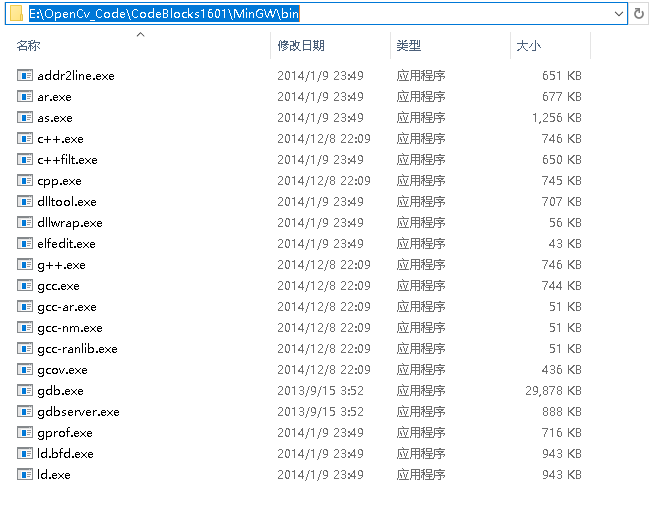
Task: Click the gcc-ar.exe file icon
Action: (x=25, y=307)
